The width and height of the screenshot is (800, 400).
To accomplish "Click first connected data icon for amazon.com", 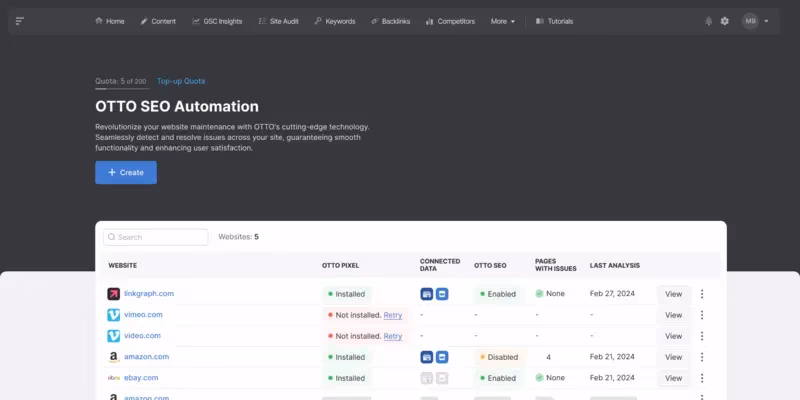I will click(427, 357).
